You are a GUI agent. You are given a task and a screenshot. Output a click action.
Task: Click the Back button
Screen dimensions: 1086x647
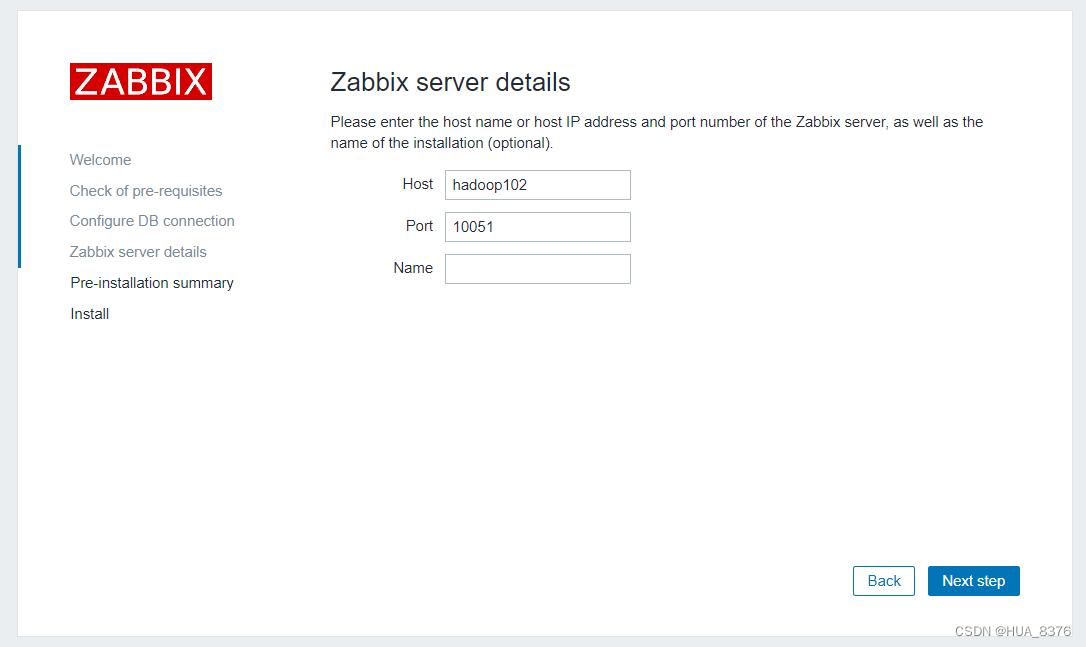883,580
